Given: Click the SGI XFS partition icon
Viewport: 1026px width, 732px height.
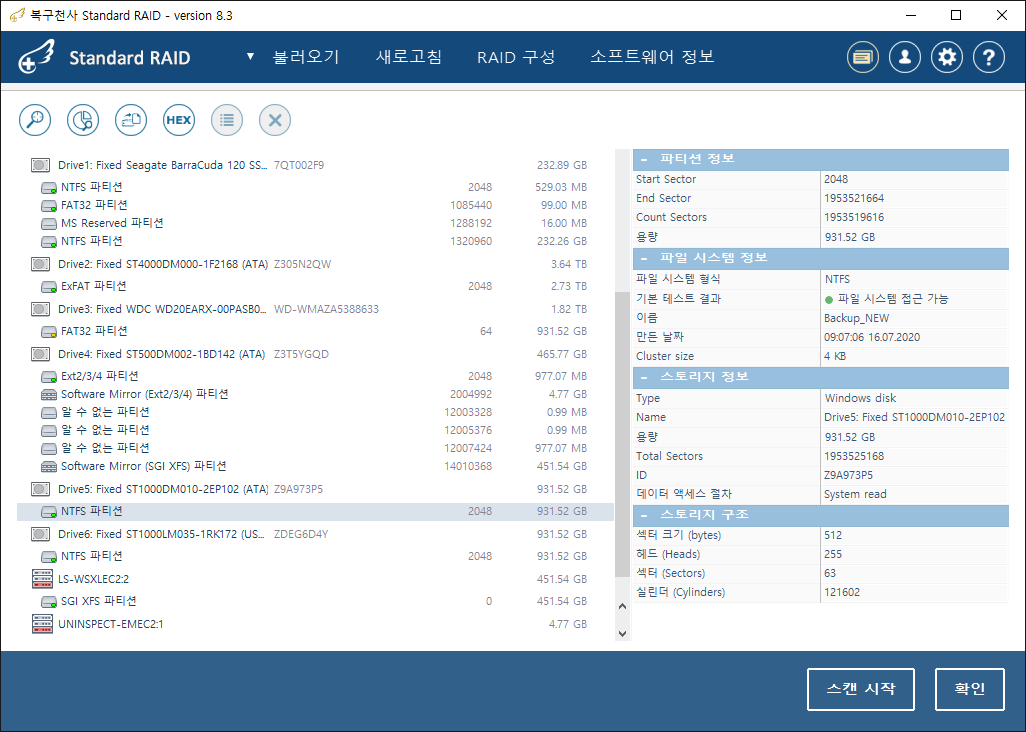Looking at the screenshot, I should pyautogui.click(x=49, y=601).
